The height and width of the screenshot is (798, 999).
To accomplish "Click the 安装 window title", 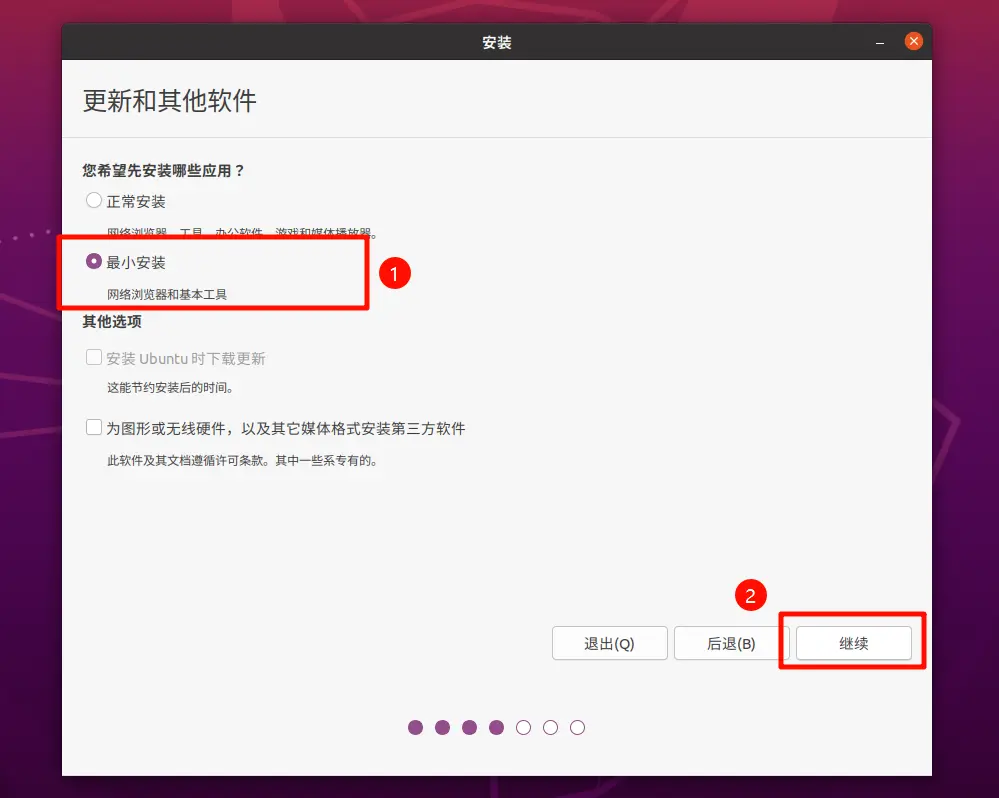I will coord(497,43).
